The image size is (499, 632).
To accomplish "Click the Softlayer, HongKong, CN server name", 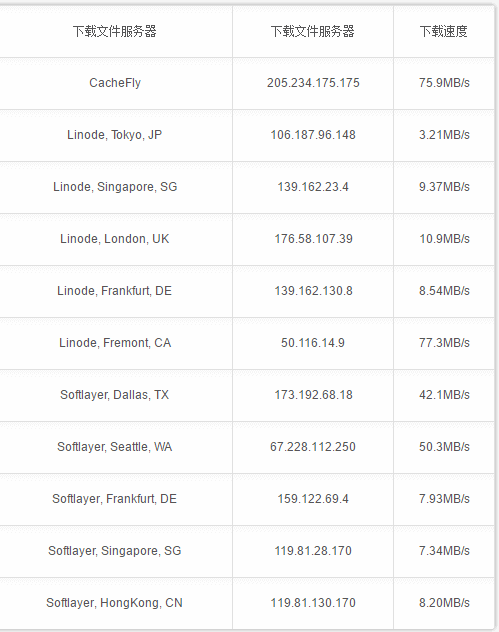I will (x=114, y=603).
